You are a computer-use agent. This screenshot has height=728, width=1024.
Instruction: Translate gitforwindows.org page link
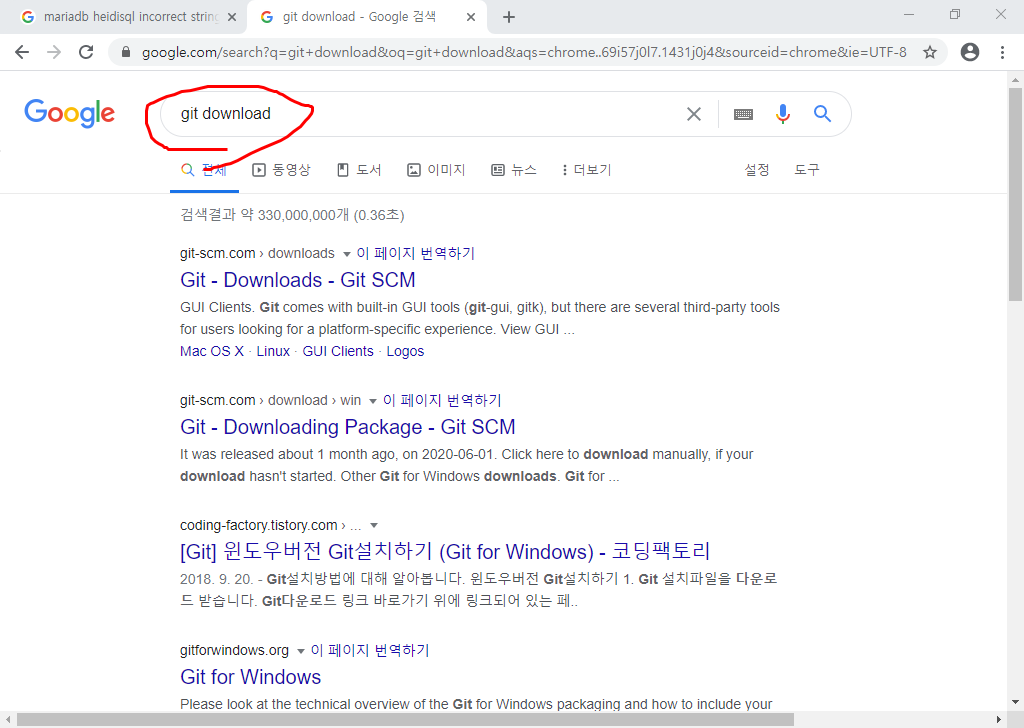click(x=370, y=650)
